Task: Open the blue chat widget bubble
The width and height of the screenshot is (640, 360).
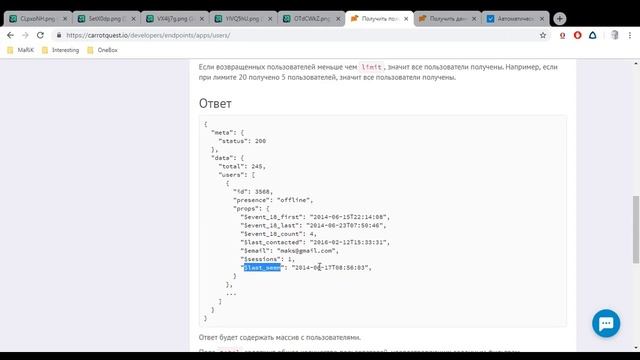Action: 606,323
